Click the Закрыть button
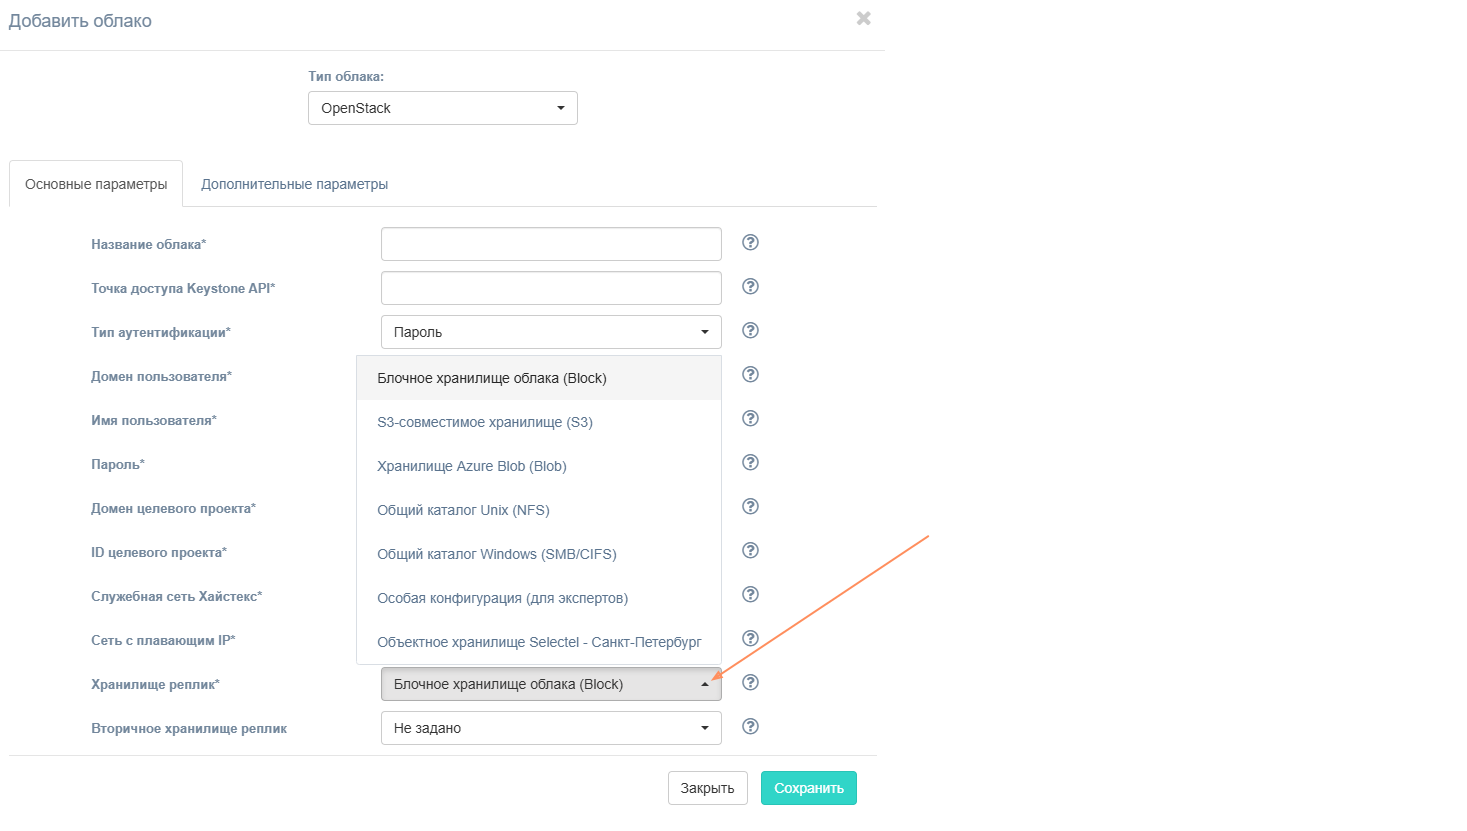1467x831 pixels. (708, 788)
